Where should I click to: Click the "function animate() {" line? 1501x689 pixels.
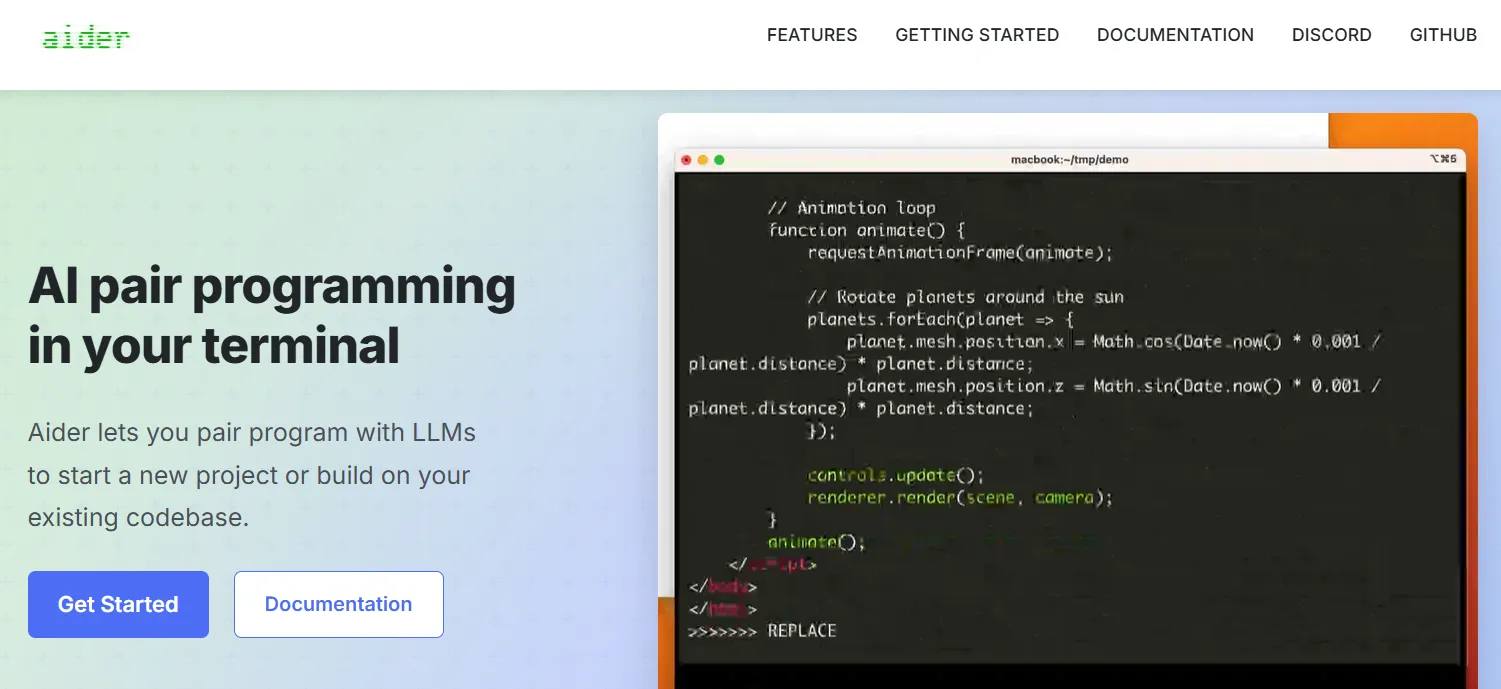pos(866,230)
